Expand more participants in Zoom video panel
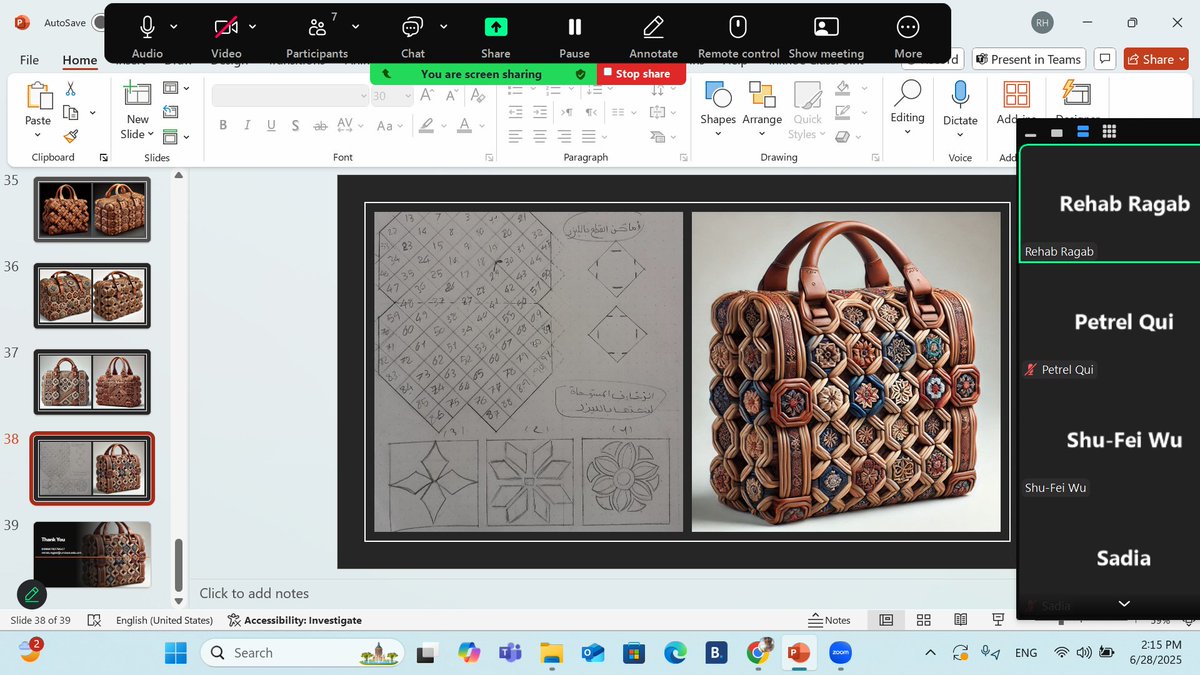This screenshot has width=1200, height=675. point(1124,604)
